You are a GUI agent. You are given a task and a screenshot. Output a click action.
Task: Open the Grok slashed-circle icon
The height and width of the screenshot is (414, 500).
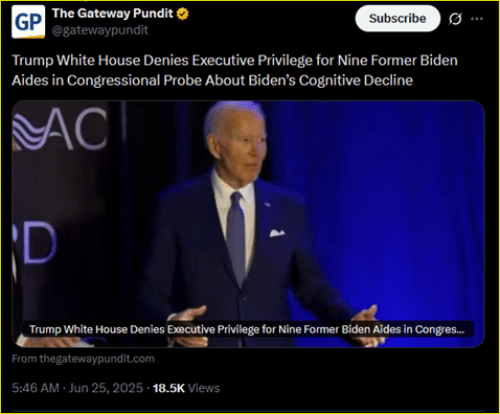455,19
